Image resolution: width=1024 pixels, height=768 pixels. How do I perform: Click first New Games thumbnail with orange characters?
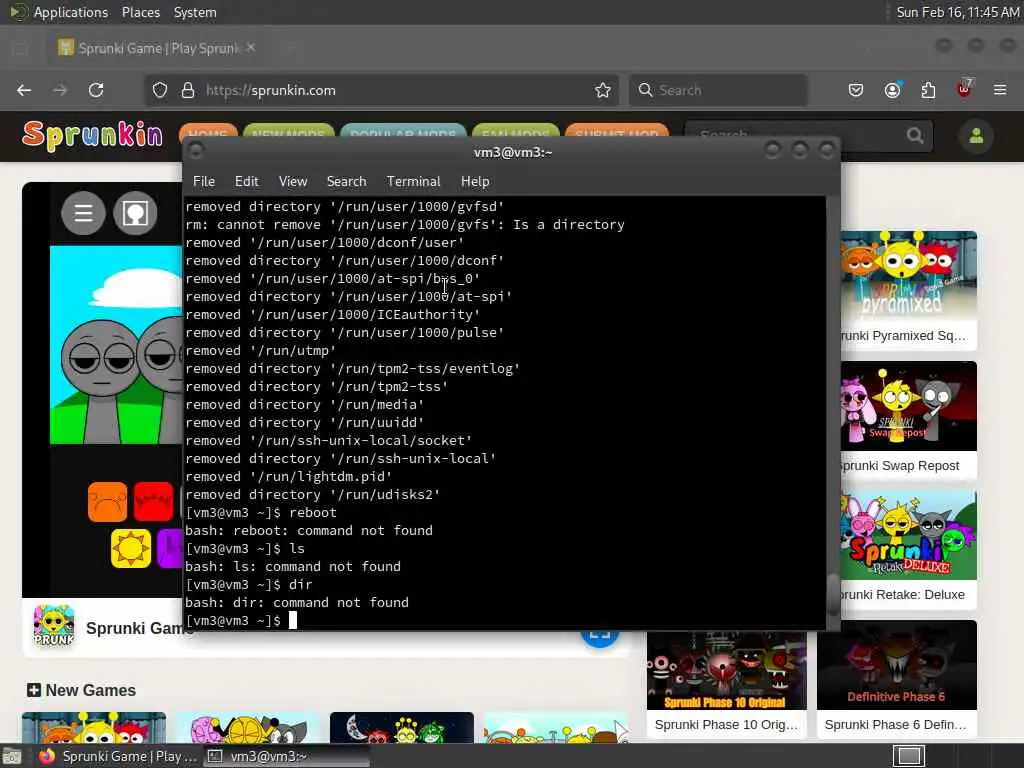[94, 728]
